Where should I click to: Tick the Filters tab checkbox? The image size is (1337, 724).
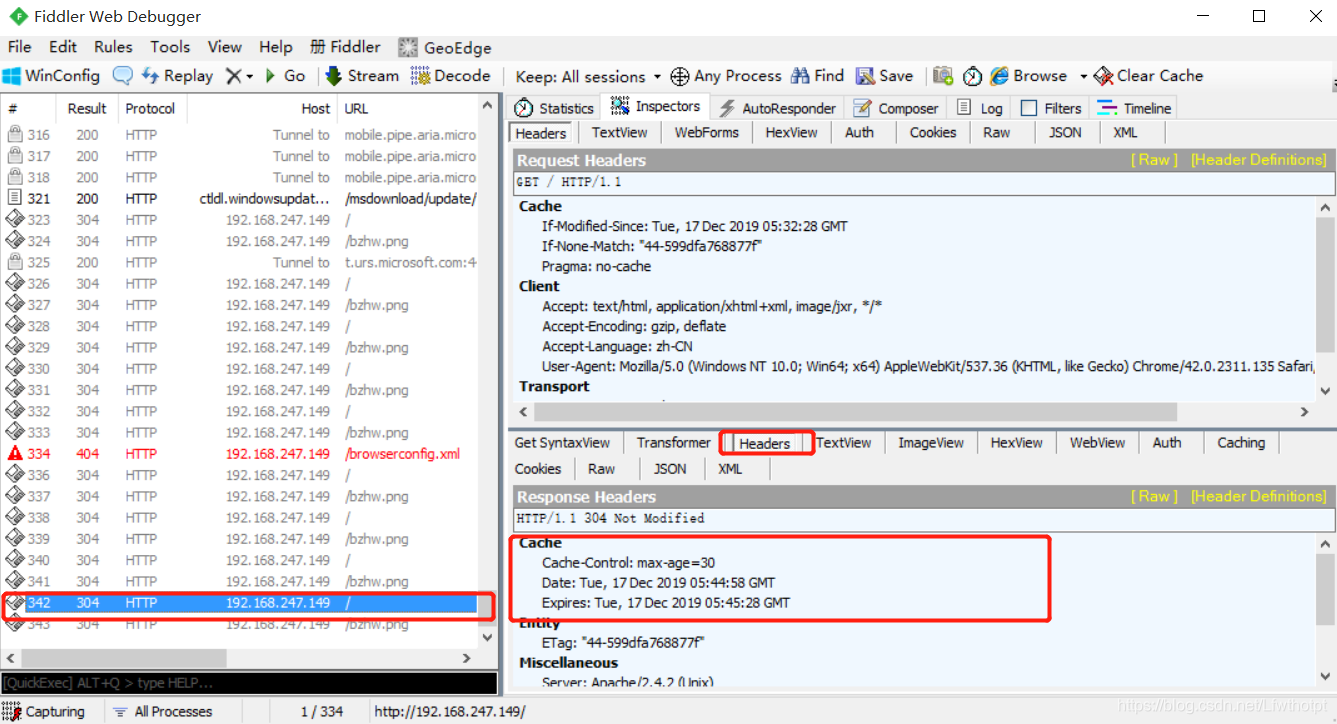pos(1029,108)
